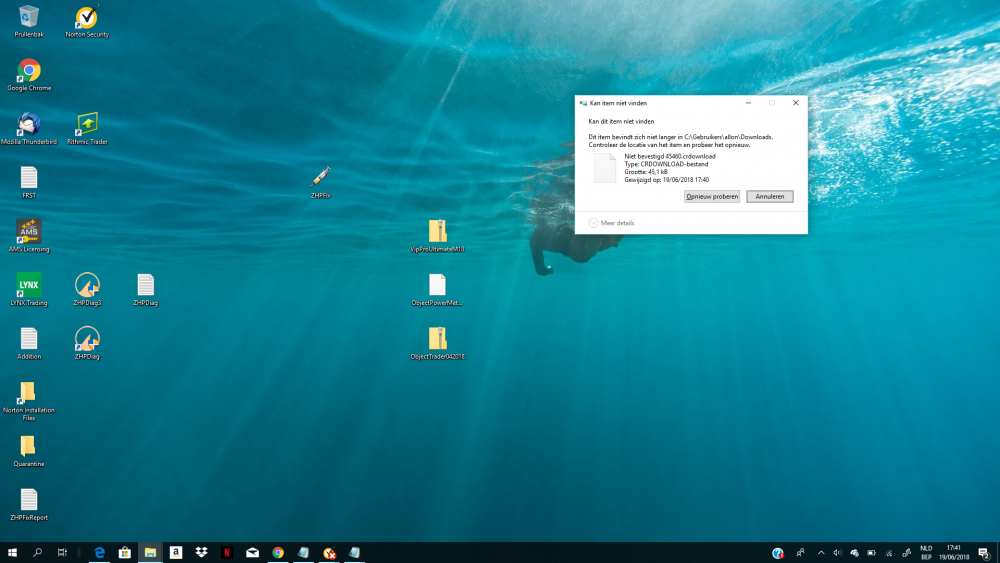Click the taskbar clock showing 17:41

[954, 552]
